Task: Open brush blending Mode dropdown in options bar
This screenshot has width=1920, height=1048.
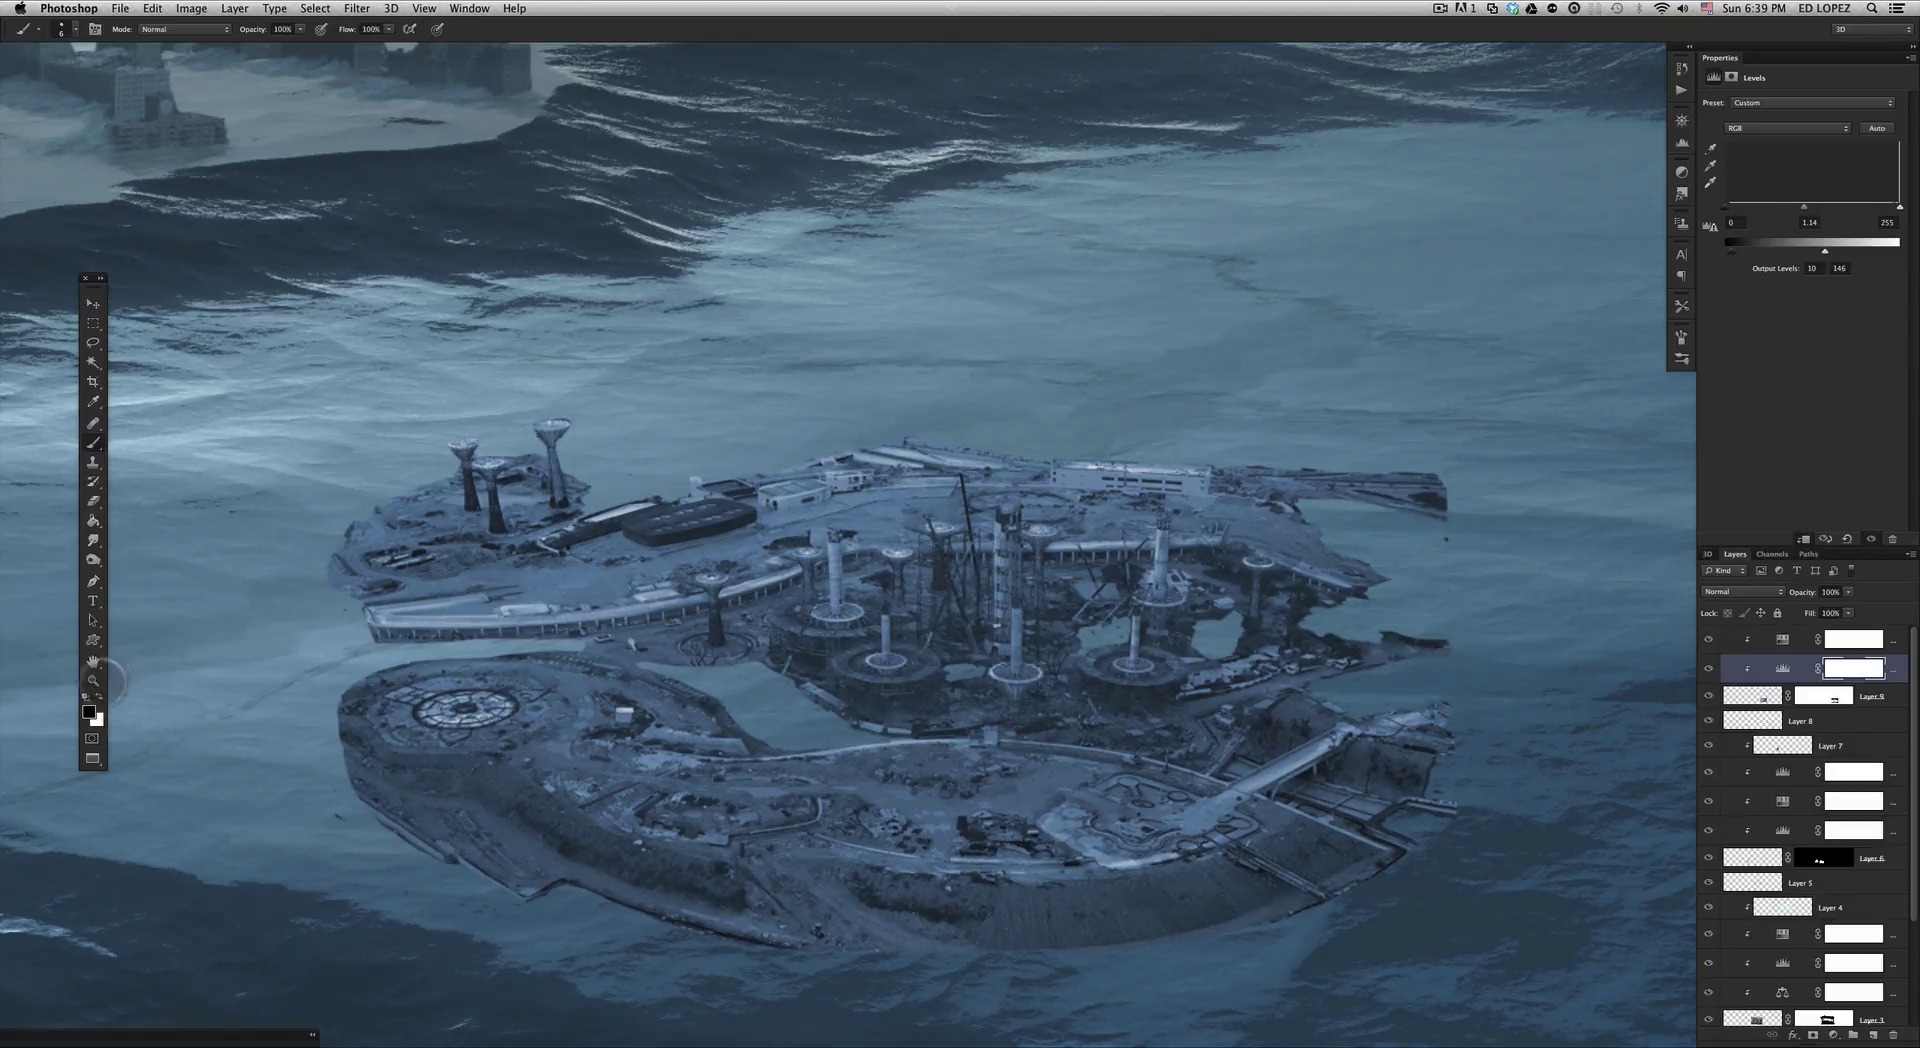Action: 185,29
